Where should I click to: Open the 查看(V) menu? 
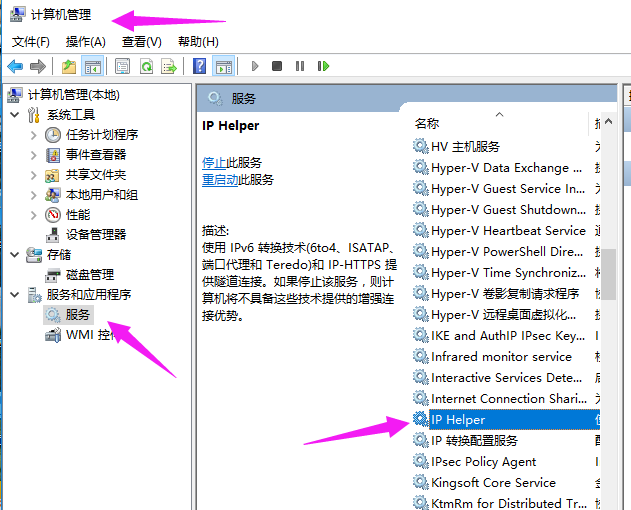141,41
